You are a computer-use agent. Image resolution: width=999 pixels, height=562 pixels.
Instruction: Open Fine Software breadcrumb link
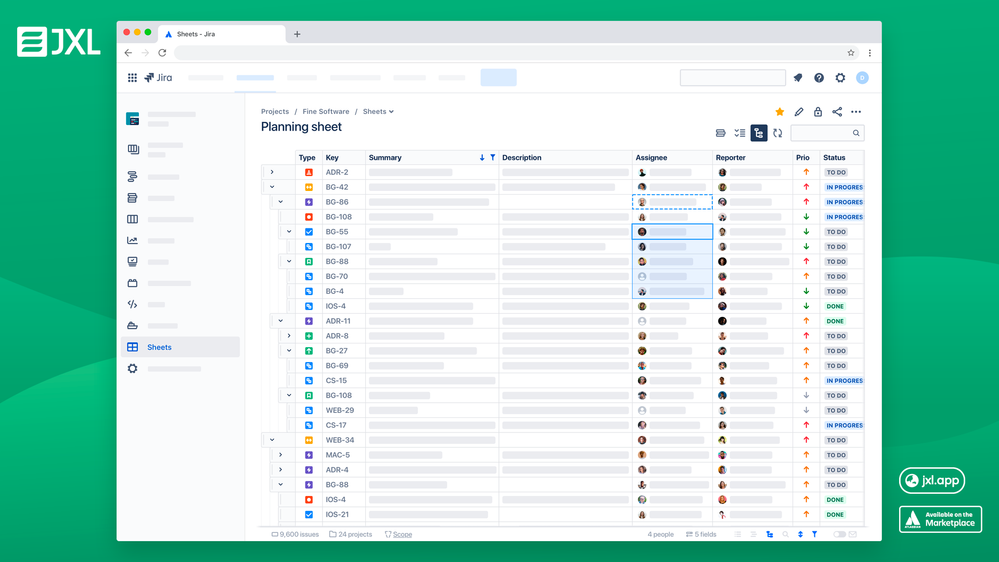click(326, 112)
